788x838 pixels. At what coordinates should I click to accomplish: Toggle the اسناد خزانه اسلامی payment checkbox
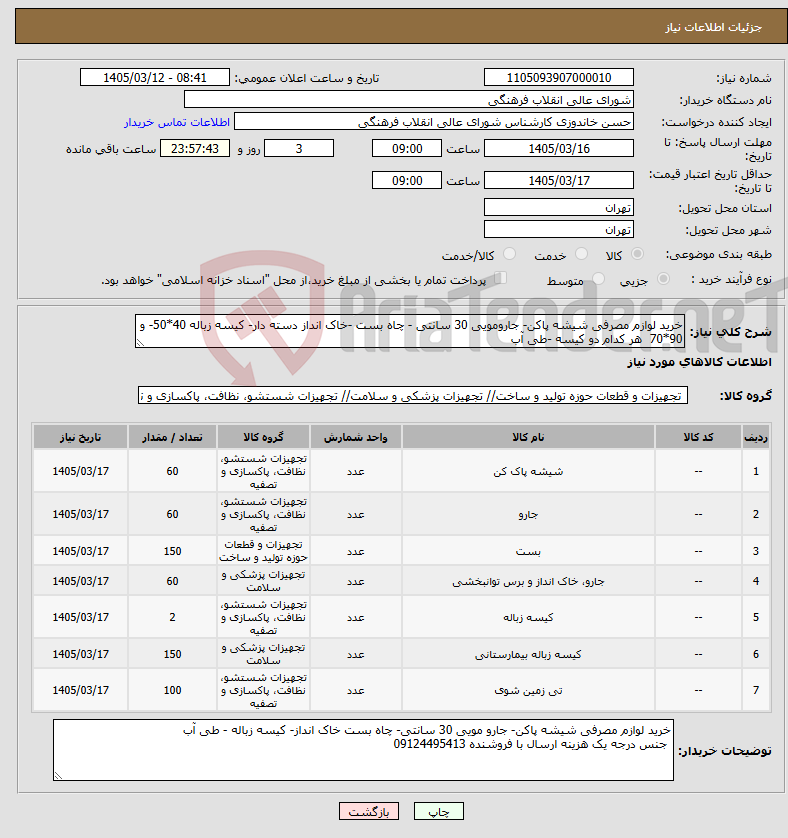click(500, 278)
